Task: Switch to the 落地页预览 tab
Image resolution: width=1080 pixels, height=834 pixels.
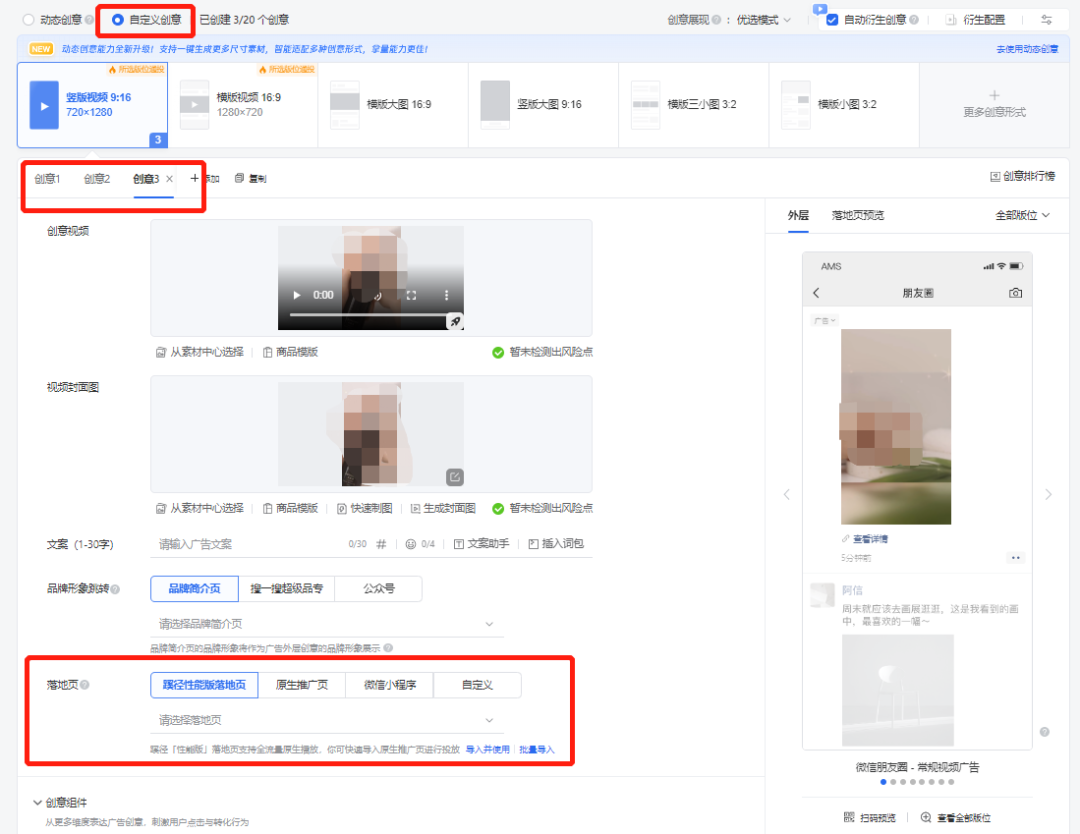Action: click(x=858, y=215)
